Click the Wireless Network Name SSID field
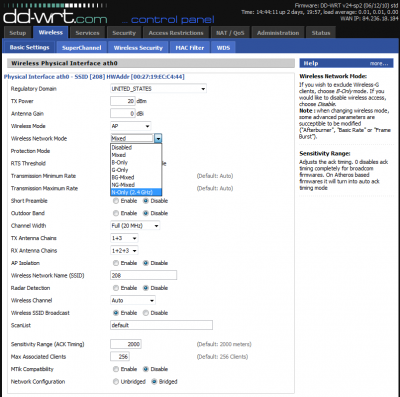 click(144, 275)
